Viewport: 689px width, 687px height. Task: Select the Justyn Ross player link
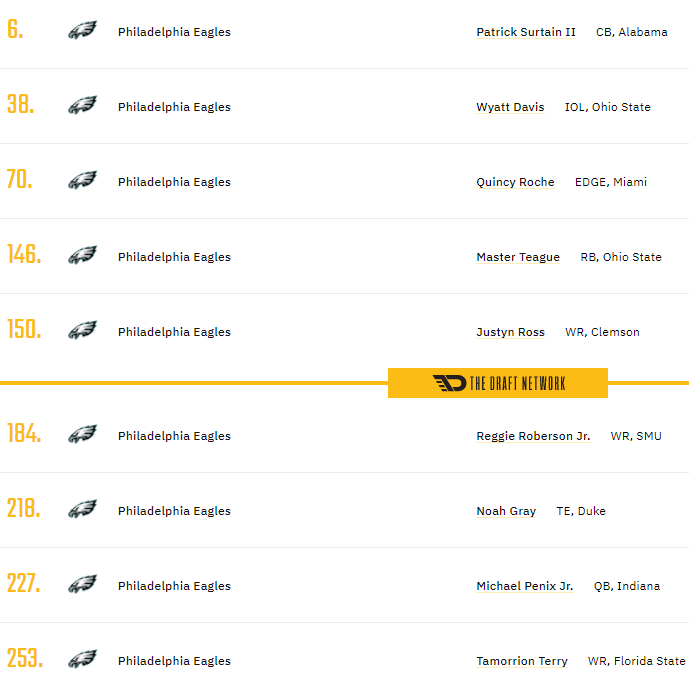point(510,332)
